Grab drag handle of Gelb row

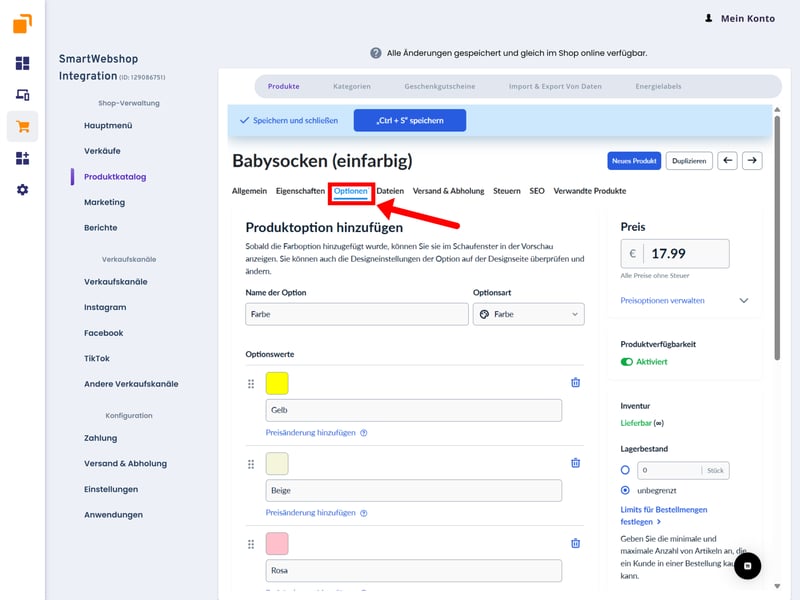pyautogui.click(x=251, y=384)
